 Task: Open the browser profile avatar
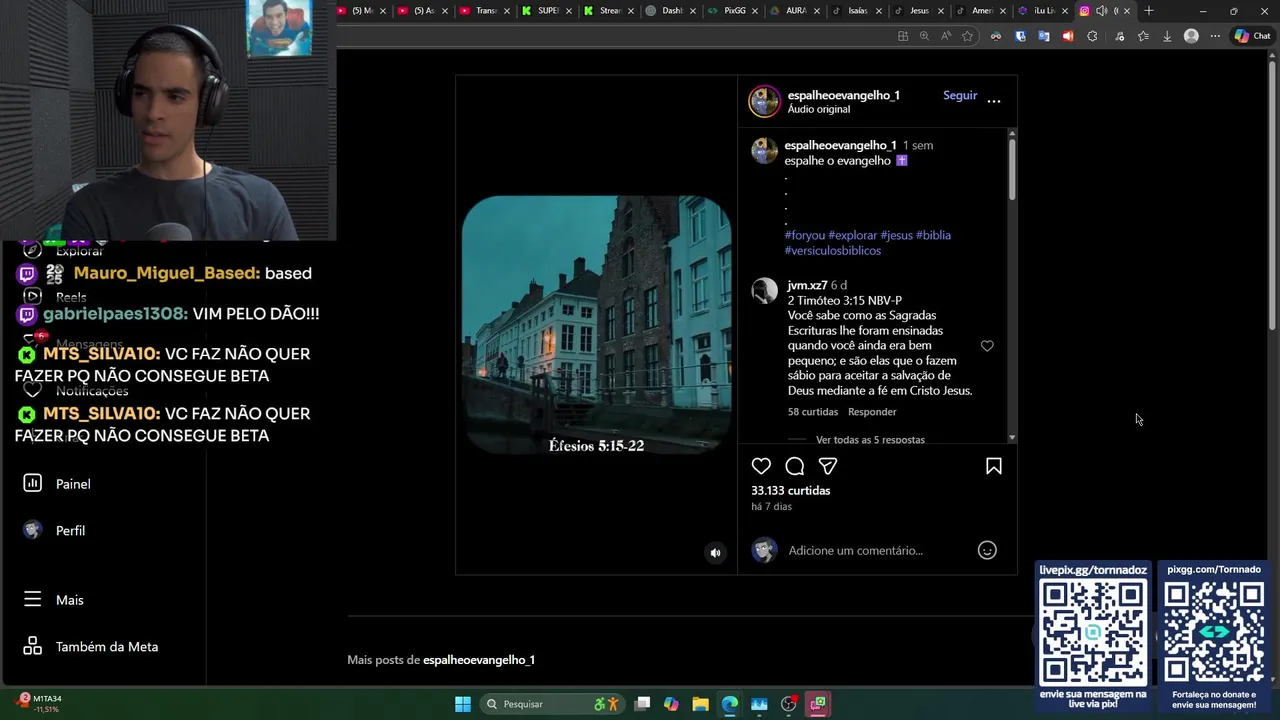pyautogui.click(x=1191, y=36)
